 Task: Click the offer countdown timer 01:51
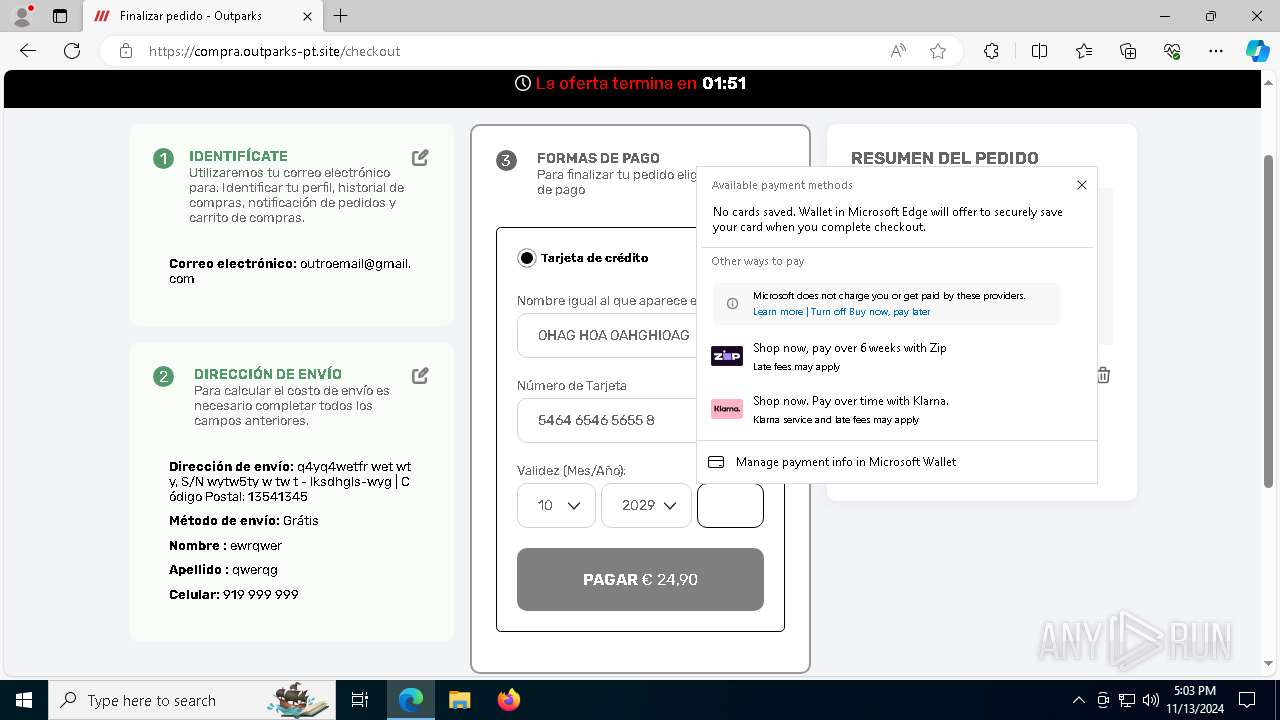pos(724,84)
